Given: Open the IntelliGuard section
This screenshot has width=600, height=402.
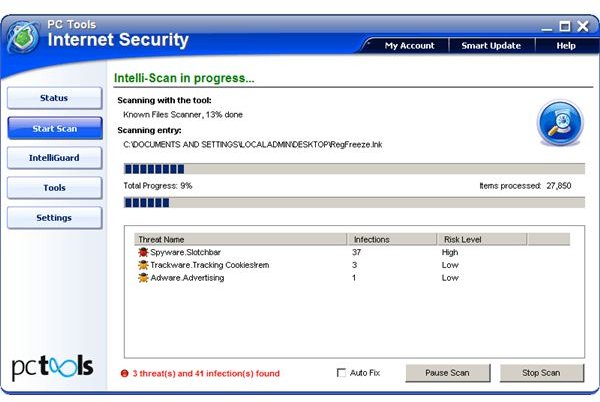Looking at the screenshot, I should pyautogui.click(x=54, y=158).
